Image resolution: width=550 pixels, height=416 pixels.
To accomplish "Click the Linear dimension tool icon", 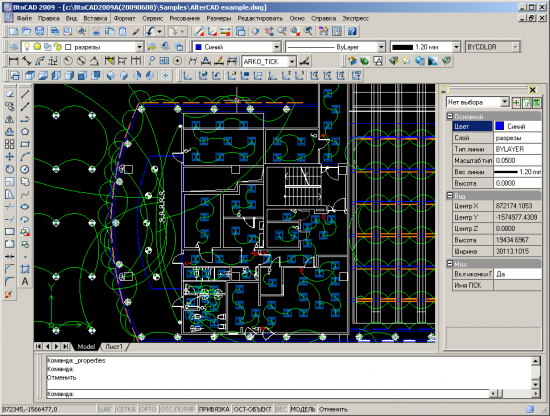I will pyautogui.click(x=13, y=61).
